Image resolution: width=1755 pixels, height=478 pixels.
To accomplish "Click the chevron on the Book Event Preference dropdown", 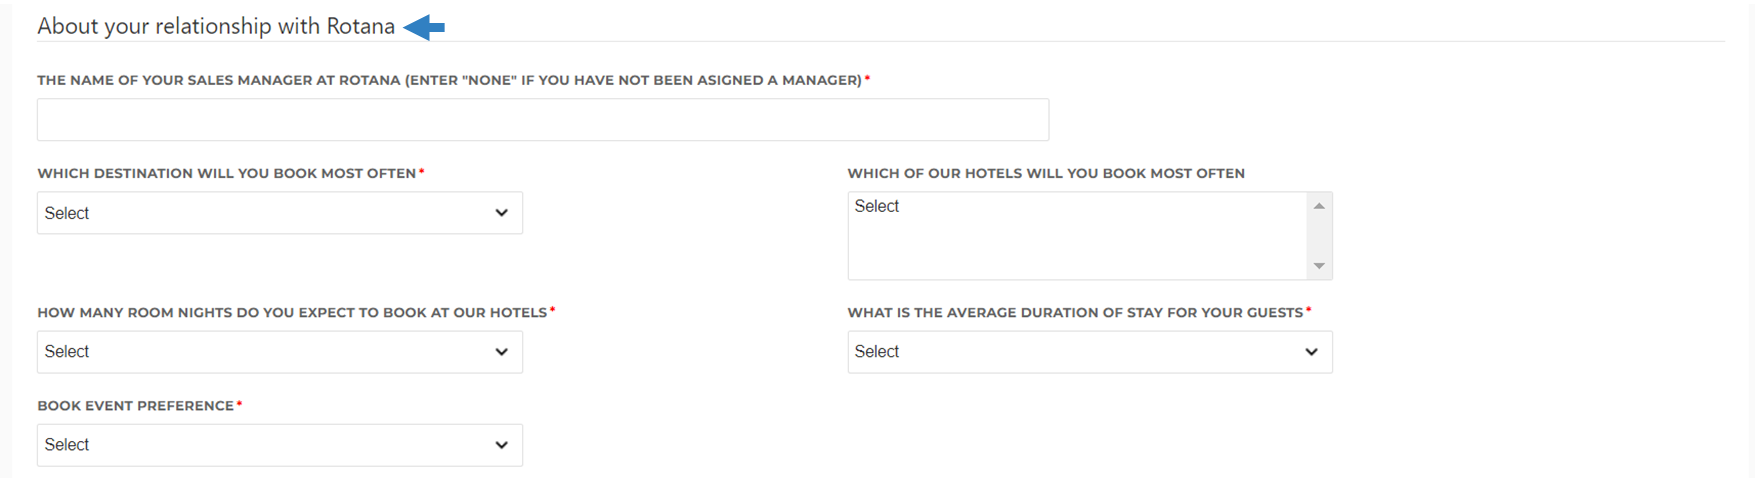I will coord(502,445).
